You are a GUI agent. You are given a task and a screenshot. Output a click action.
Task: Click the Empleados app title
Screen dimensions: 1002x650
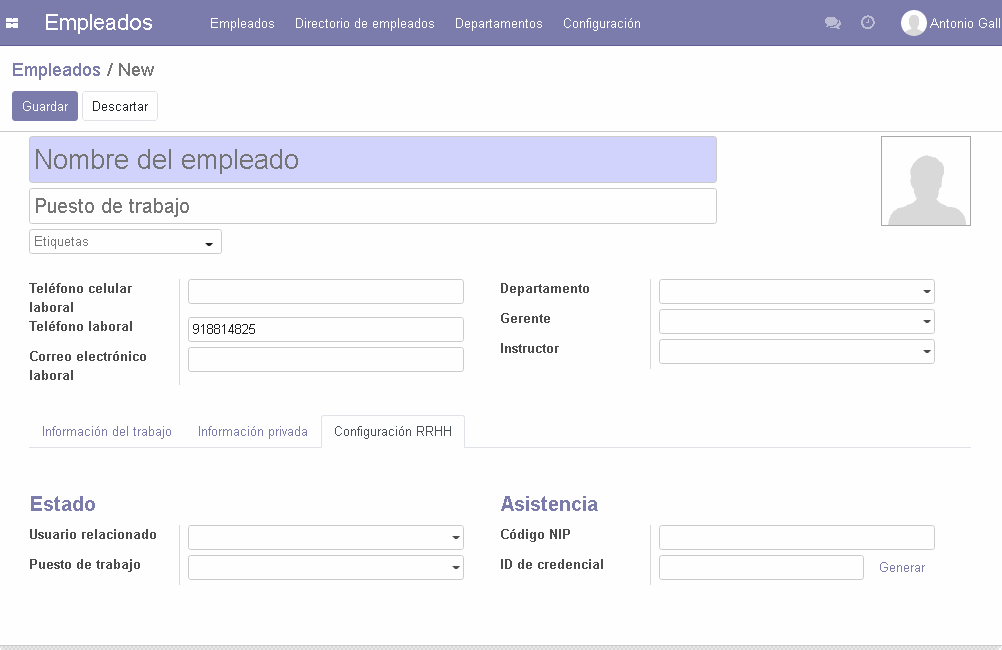click(98, 23)
